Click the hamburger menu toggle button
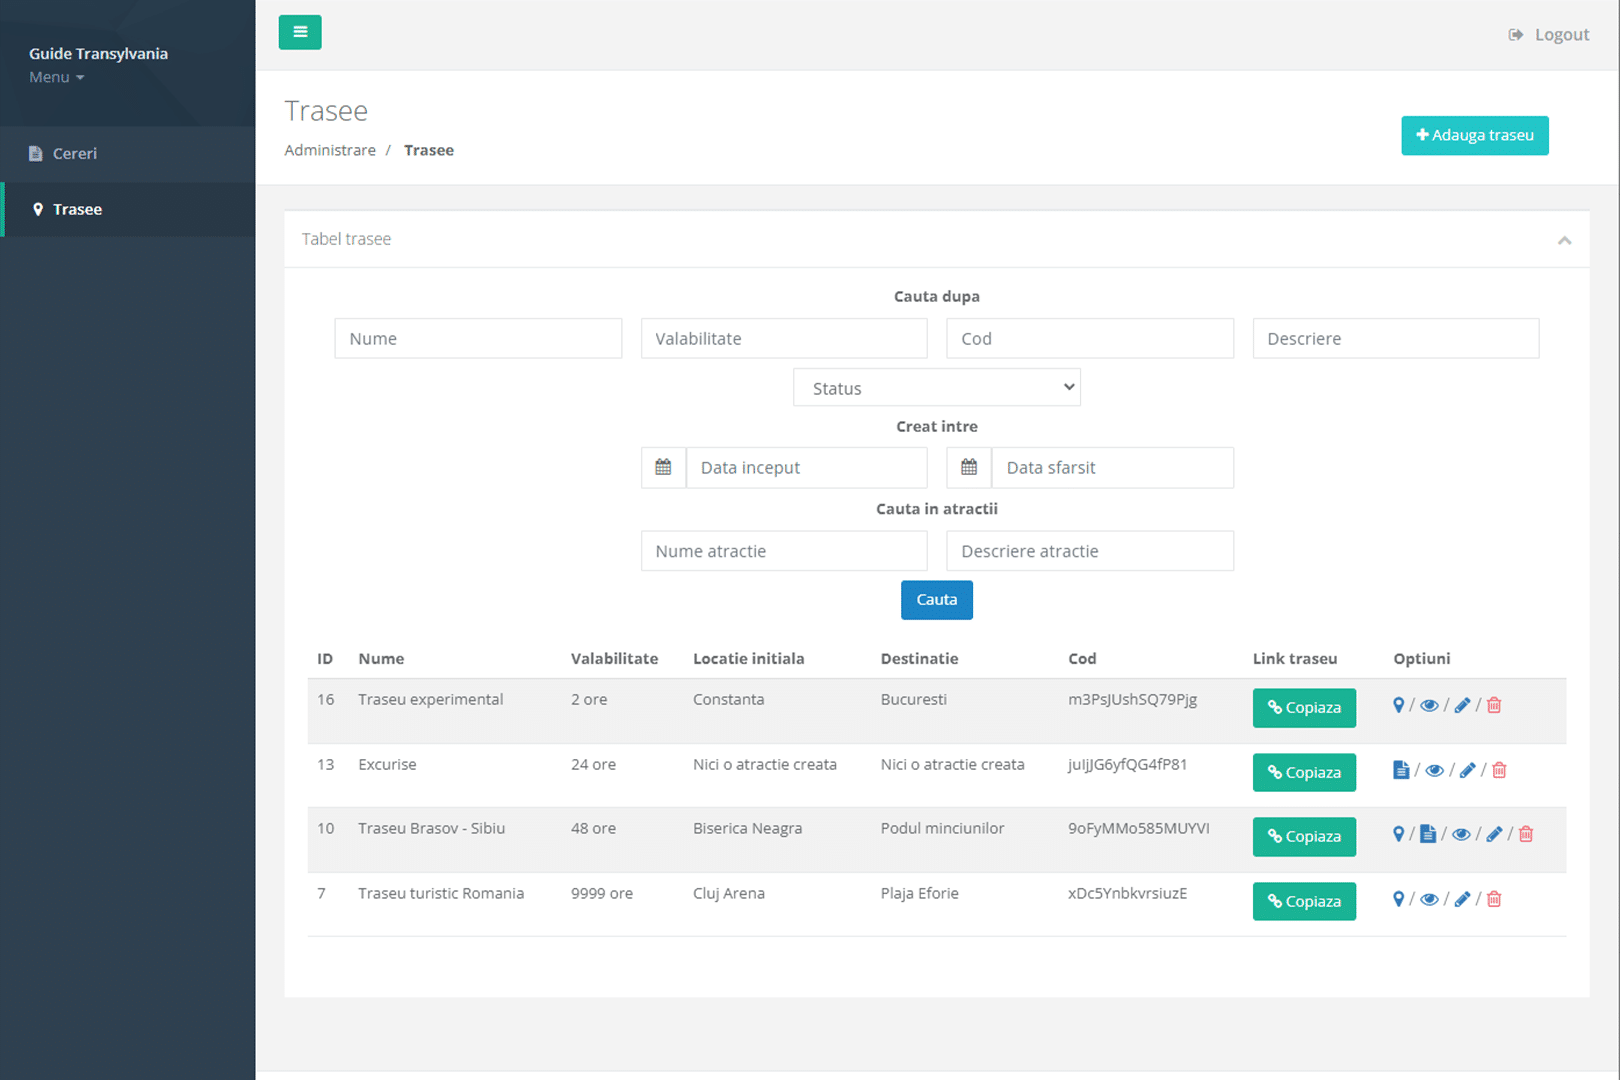 300,32
